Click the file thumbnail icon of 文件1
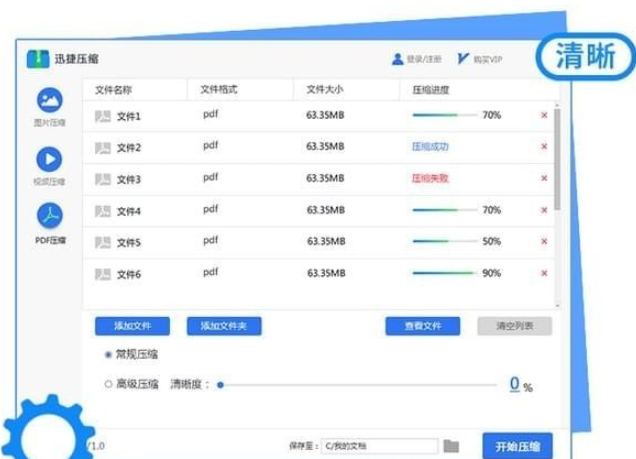This screenshot has width=636, height=459. click(103, 116)
